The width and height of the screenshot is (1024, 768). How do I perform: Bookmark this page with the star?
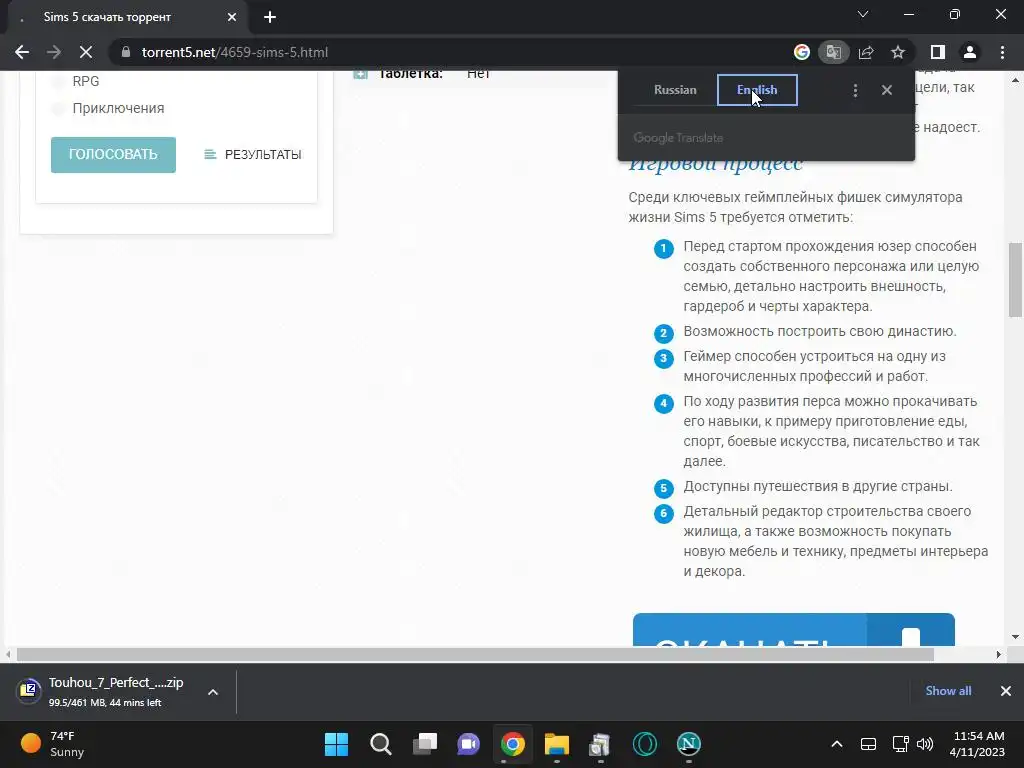point(898,52)
